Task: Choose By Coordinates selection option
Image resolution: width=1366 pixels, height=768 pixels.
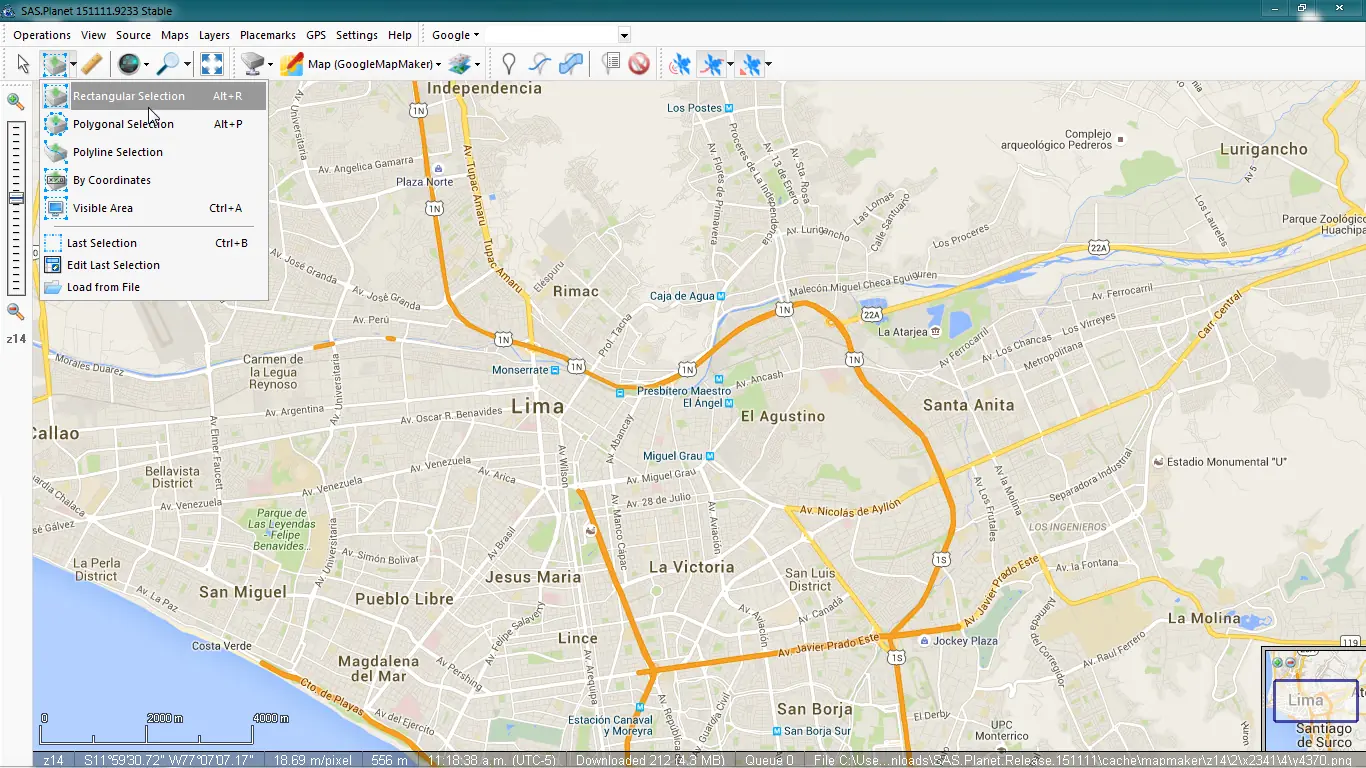Action: [154, 180]
